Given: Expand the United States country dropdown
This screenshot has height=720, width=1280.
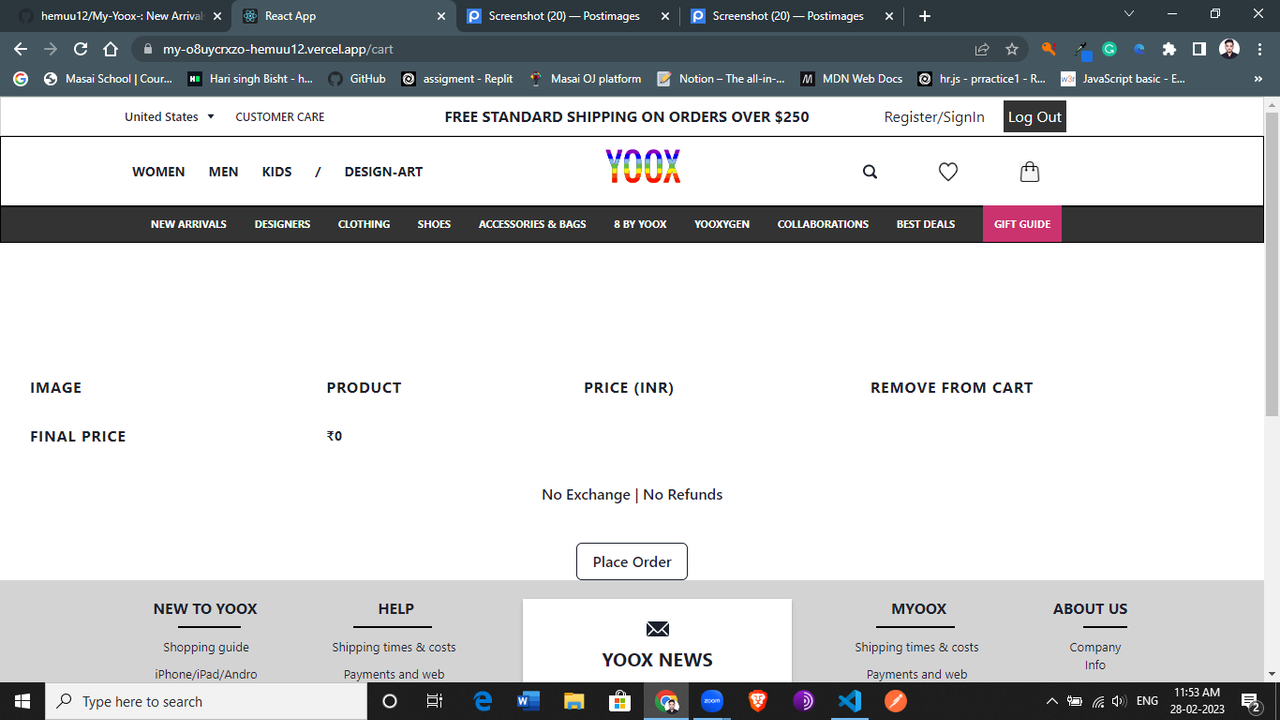Looking at the screenshot, I should tap(169, 117).
